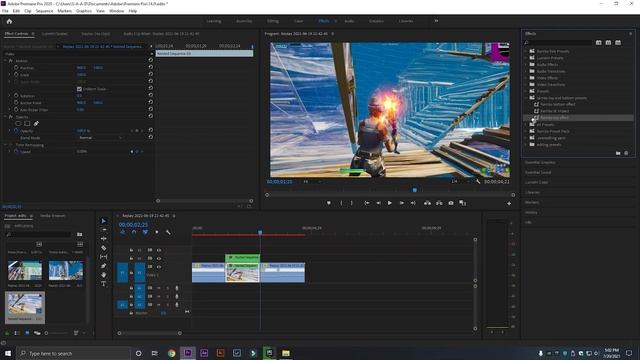Toggle YUV Effects filter
640x360 pixels.
tap(618, 42)
